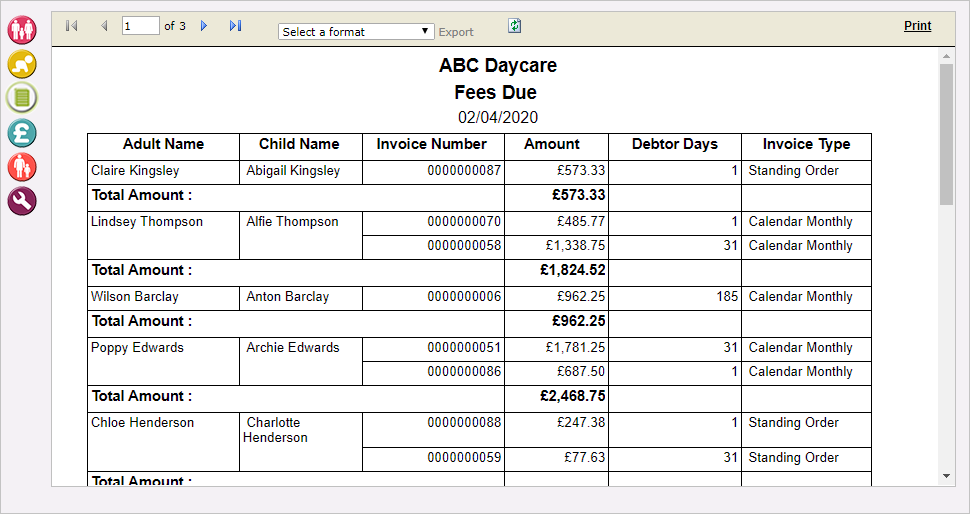970x514 pixels.
Task: Go to first report page
Action: (71, 25)
